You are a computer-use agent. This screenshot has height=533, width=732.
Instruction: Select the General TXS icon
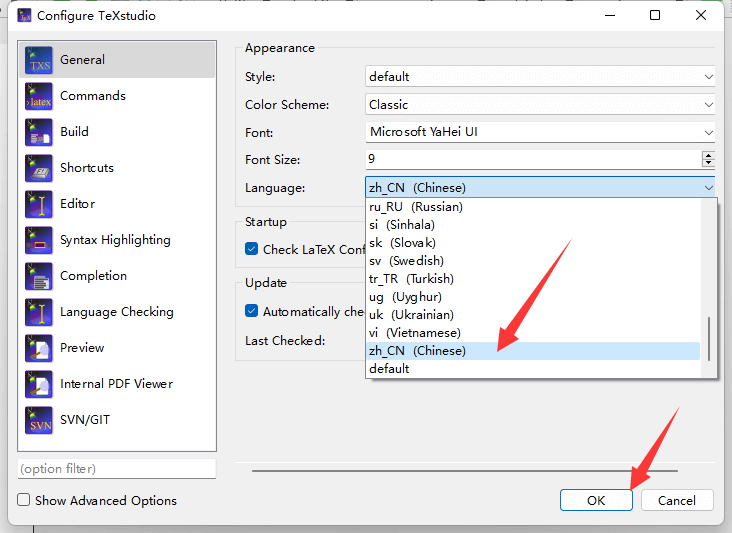[x=39, y=60]
